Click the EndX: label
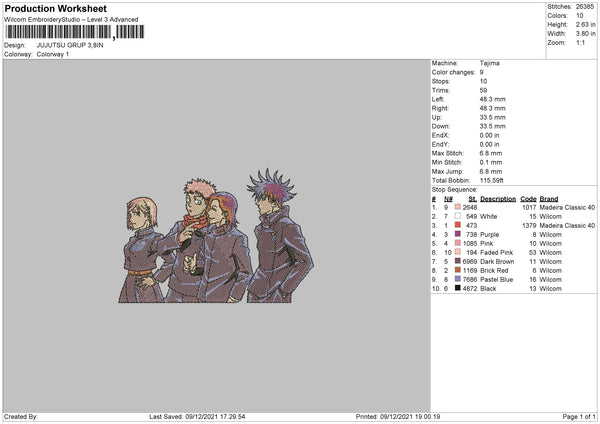600x424 pixels. coord(440,135)
